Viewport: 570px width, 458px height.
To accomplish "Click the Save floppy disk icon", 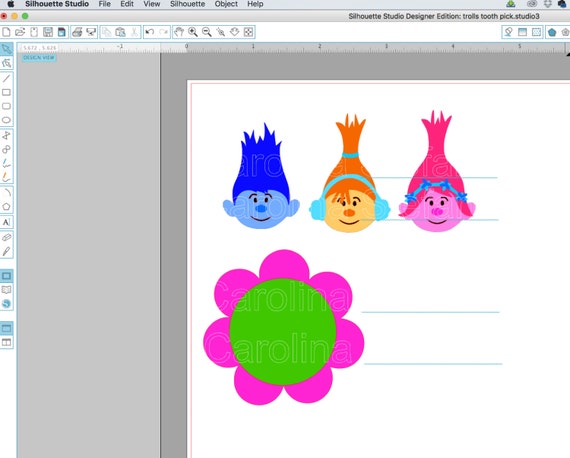I will coord(48,32).
